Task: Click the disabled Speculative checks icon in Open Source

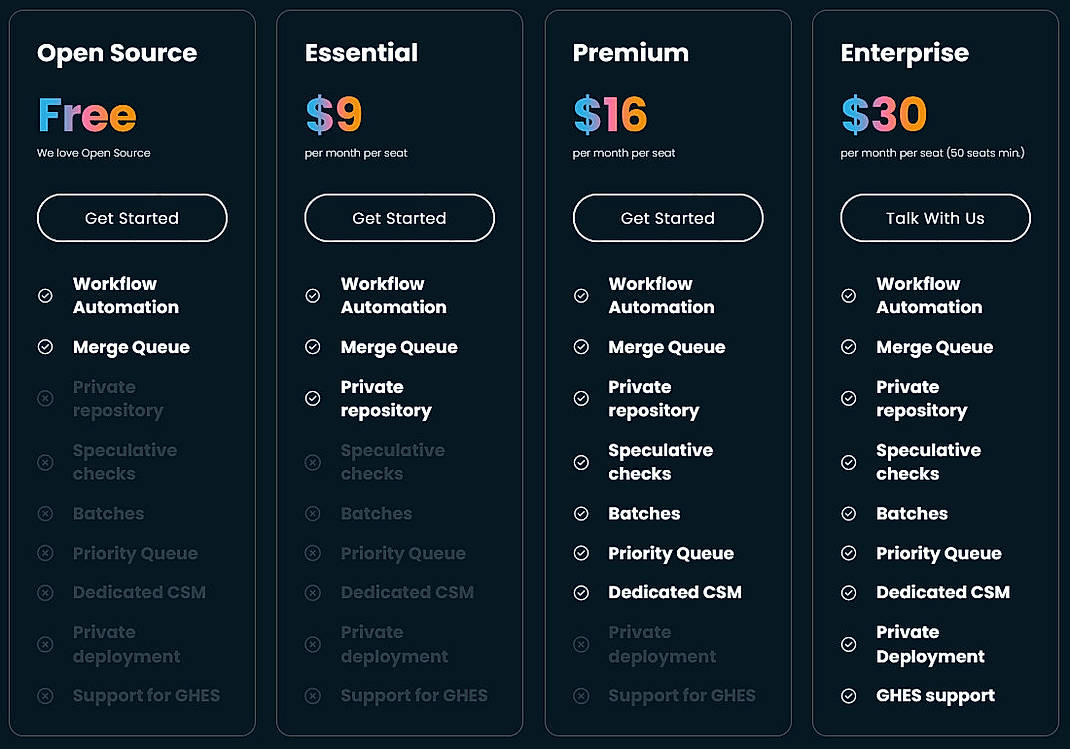Action: pyautogui.click(x=46, y=462)
